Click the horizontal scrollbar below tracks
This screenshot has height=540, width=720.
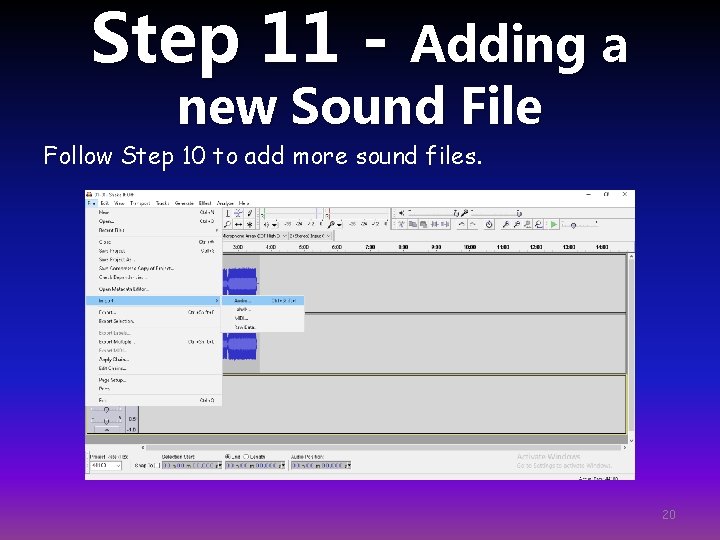point(383,447)
